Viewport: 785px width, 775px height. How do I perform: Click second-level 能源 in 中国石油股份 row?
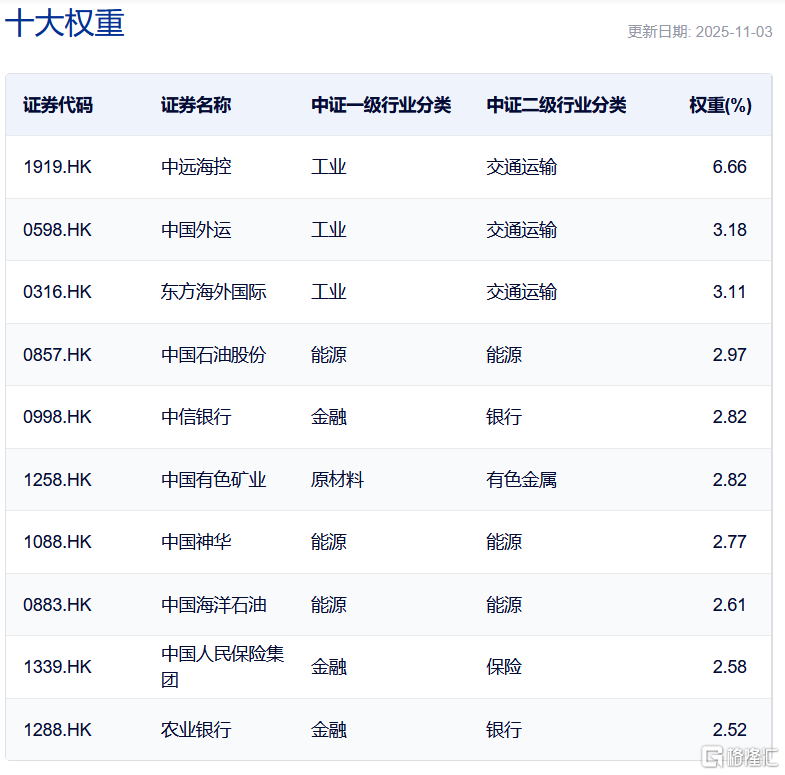(504, 355)
